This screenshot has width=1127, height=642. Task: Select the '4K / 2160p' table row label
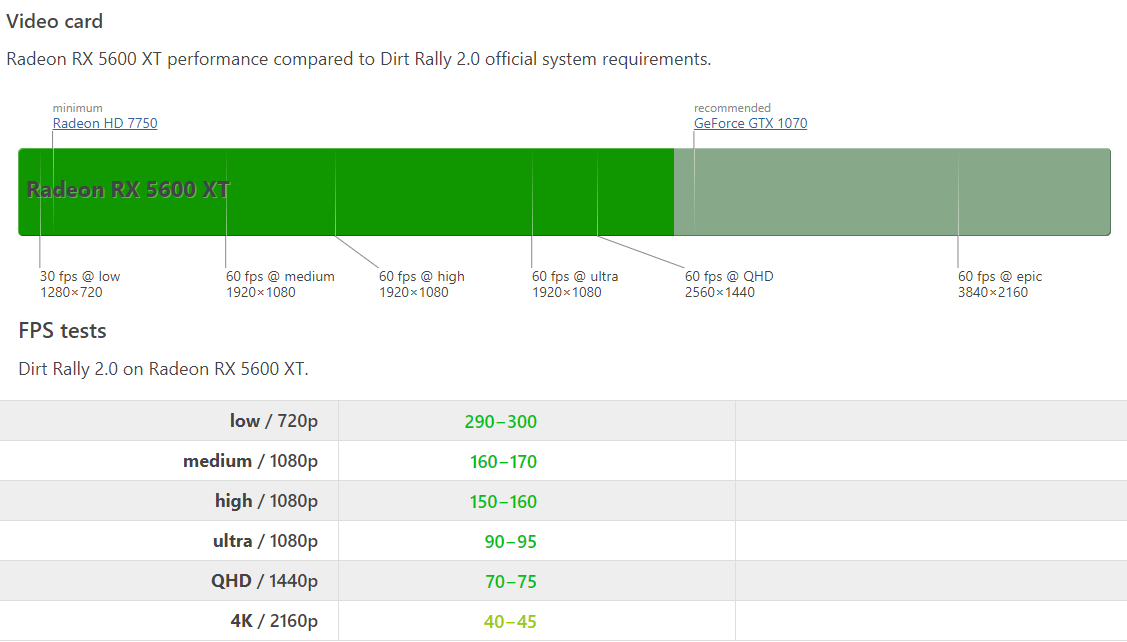274,621
